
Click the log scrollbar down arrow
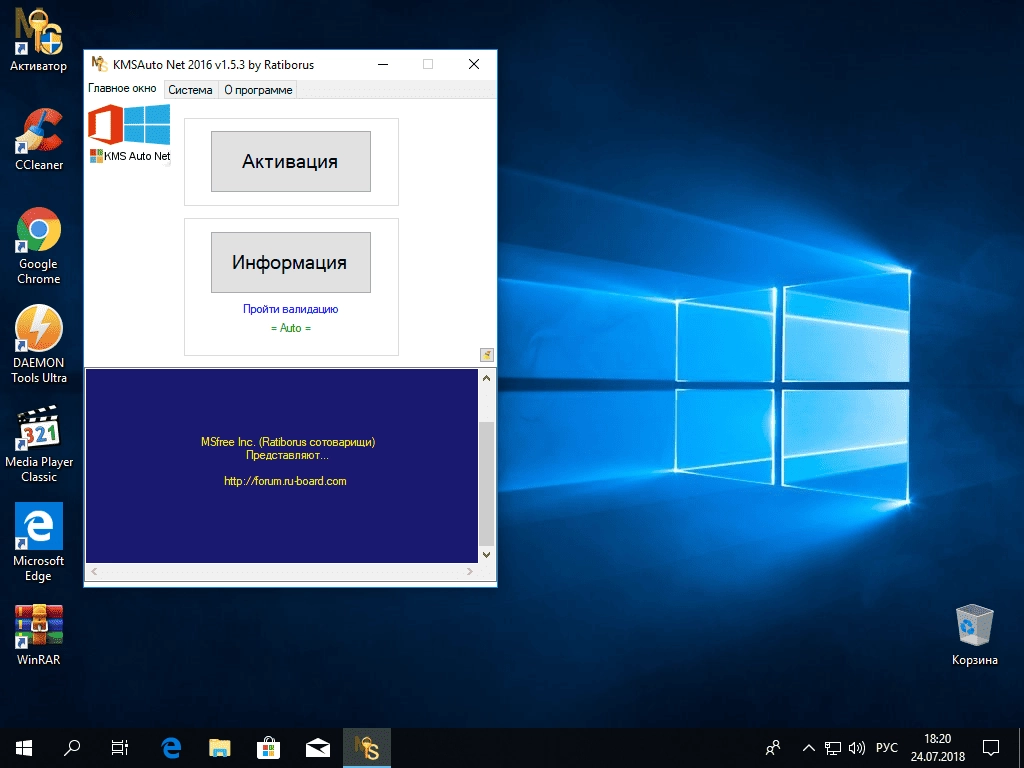click(x=487, y=554)
